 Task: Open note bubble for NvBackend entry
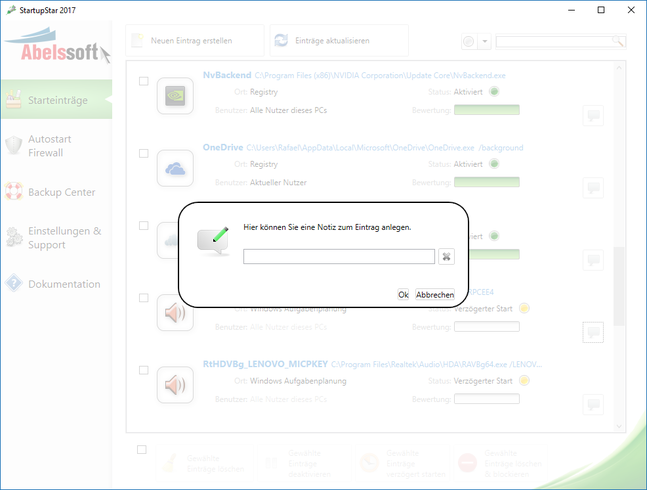tap(593, 115)
